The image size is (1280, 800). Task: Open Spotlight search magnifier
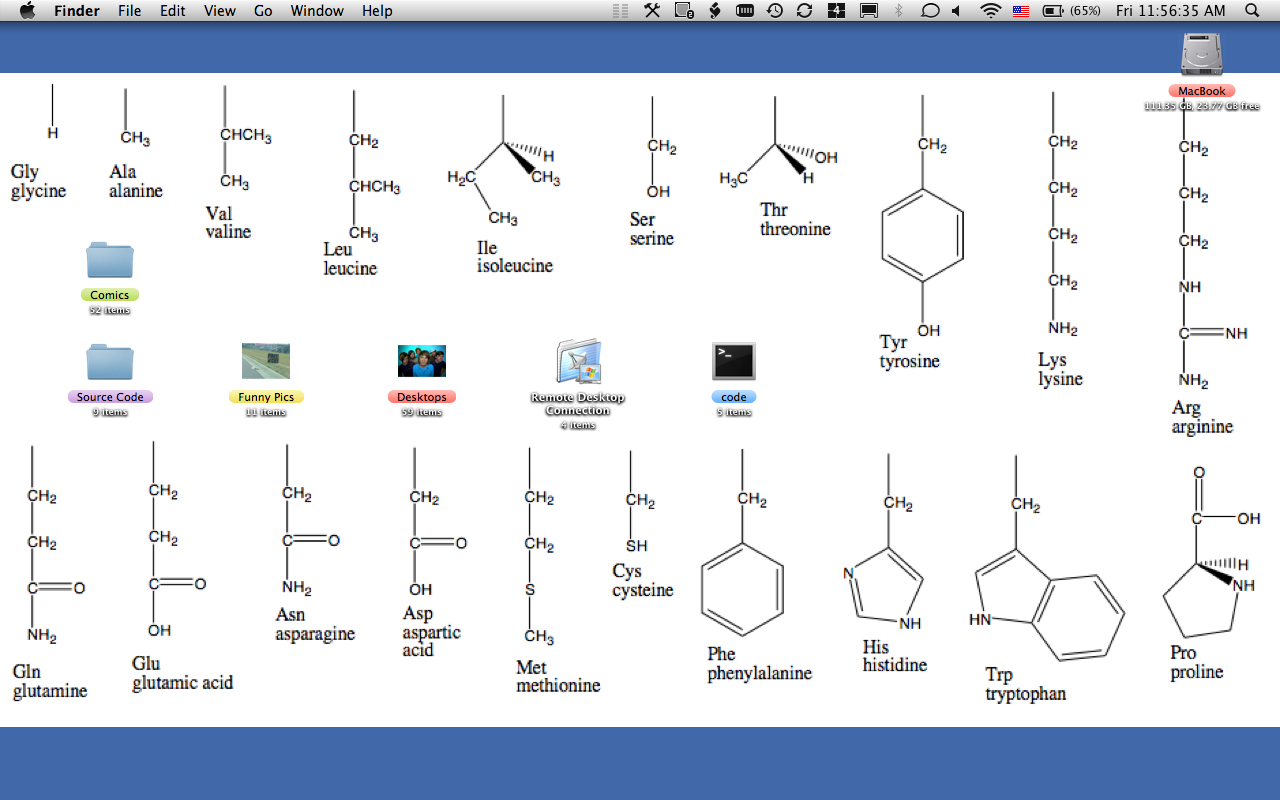coord(1253,11)
